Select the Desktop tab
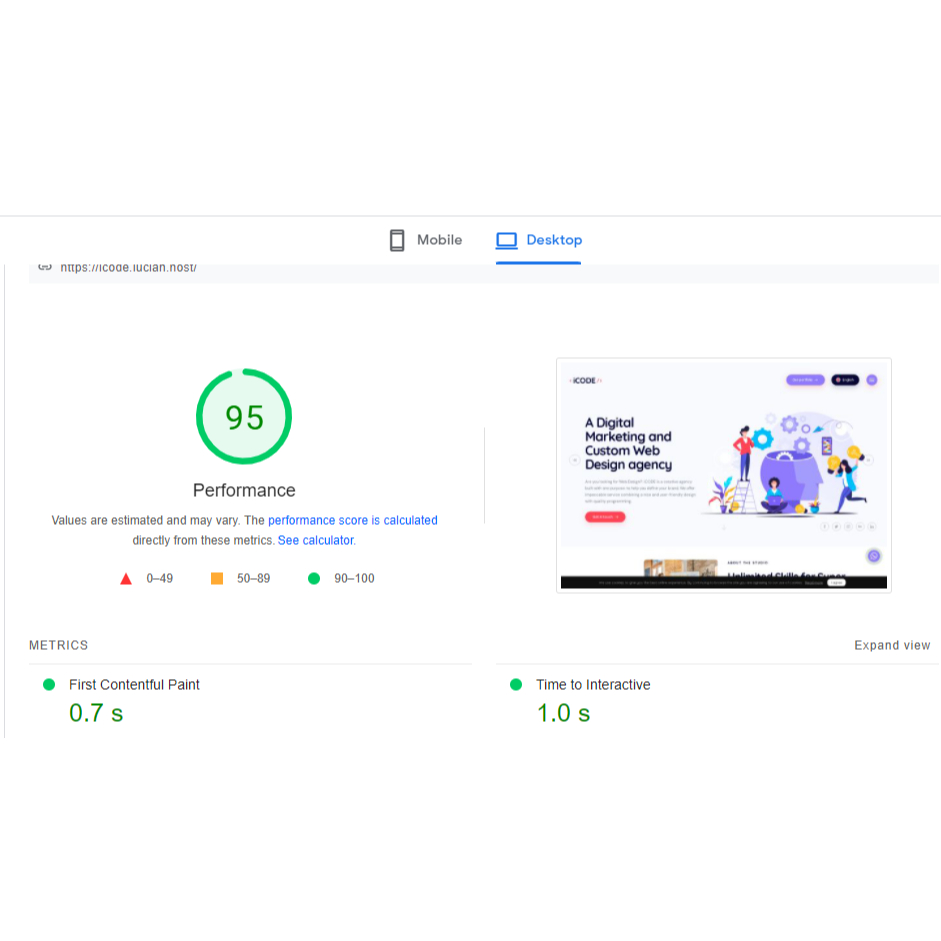The height and width of the screenshot is (941, 941). pyautogui.click(x=538, y=240)
